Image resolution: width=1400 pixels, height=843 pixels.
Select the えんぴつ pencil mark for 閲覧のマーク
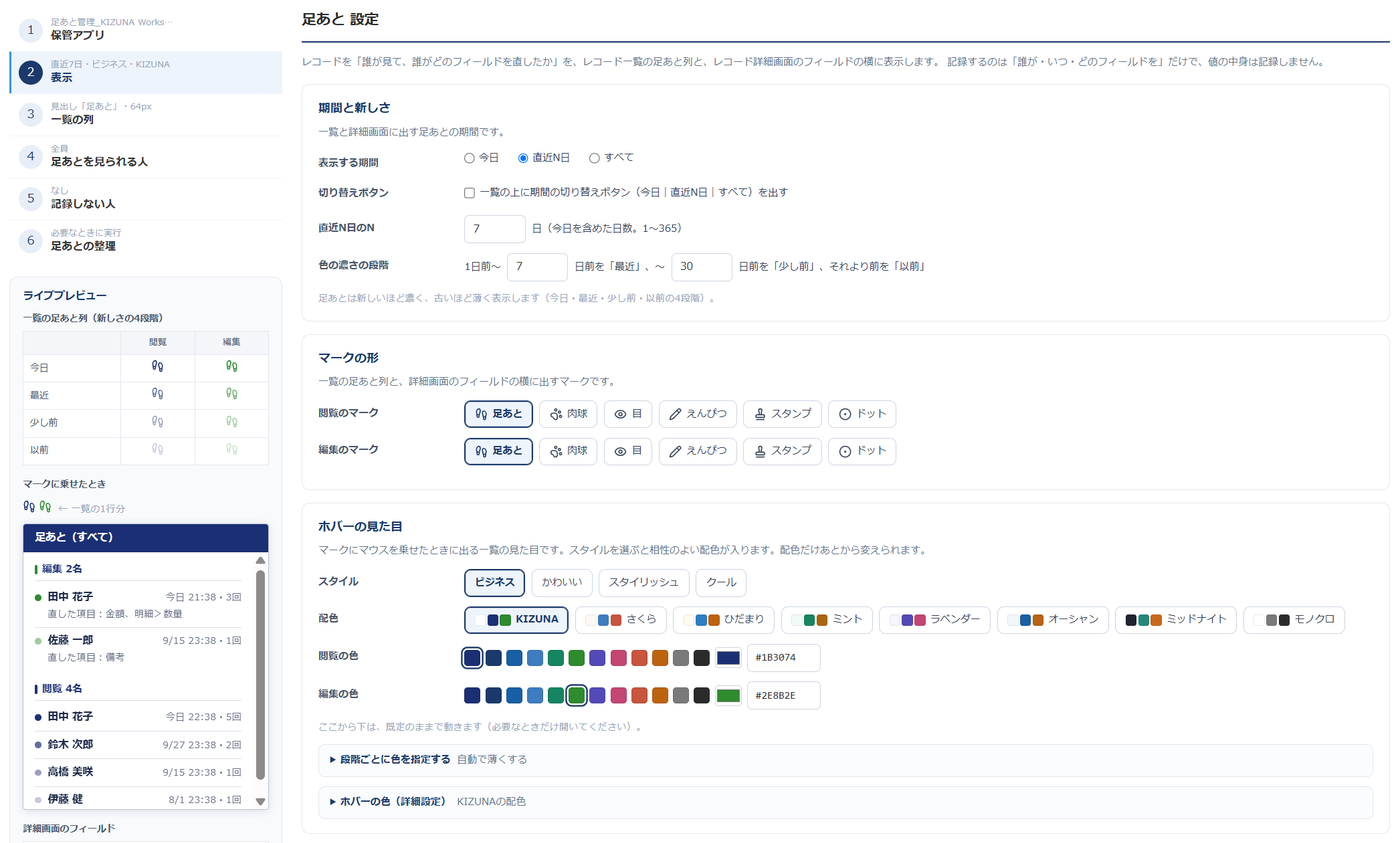click(x=698, y=414)
